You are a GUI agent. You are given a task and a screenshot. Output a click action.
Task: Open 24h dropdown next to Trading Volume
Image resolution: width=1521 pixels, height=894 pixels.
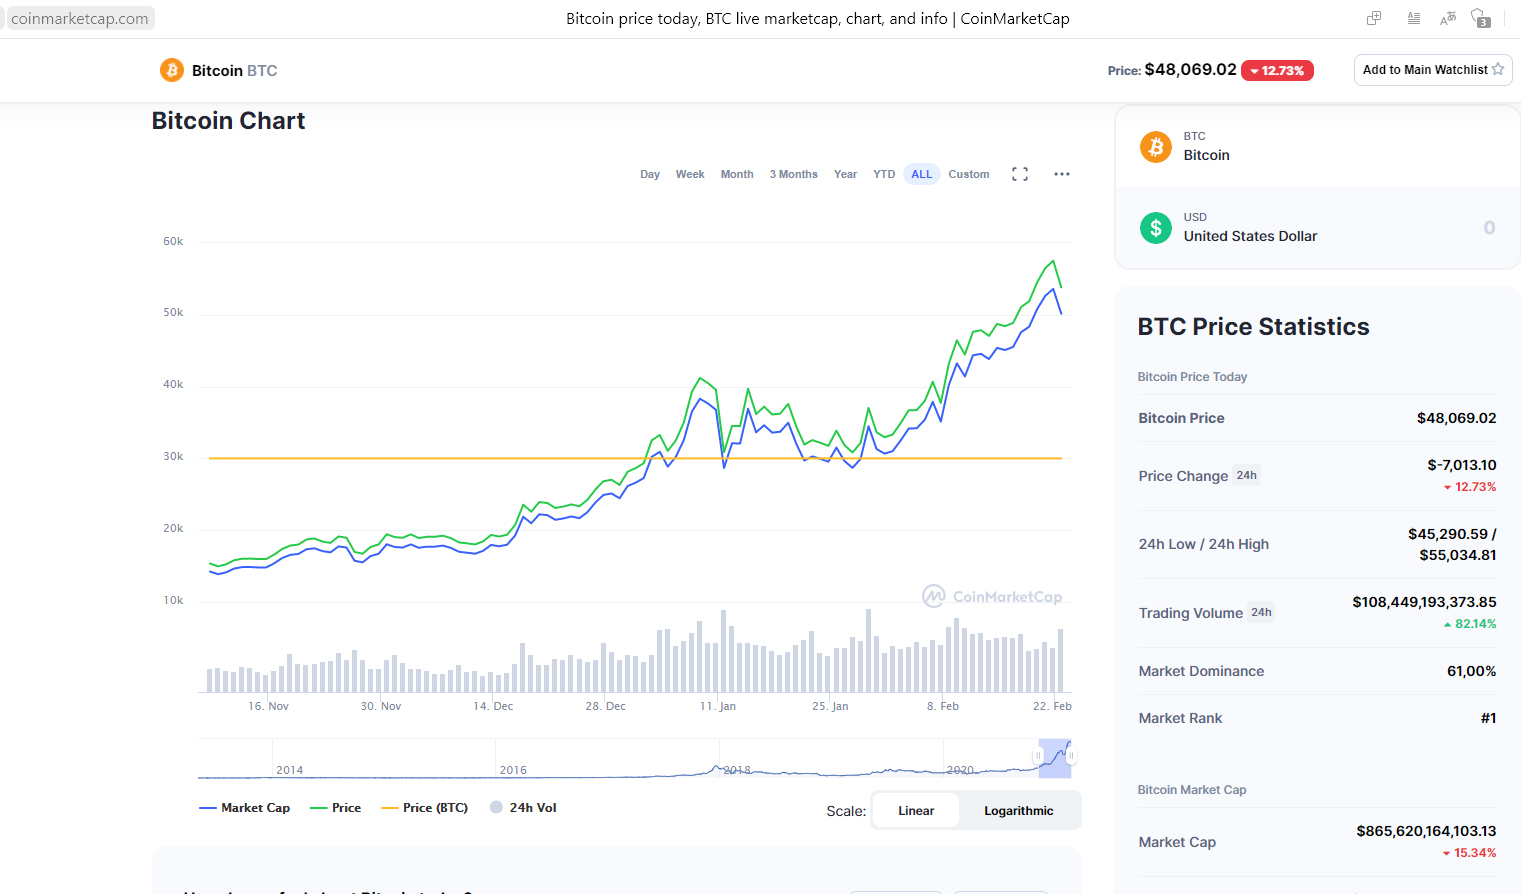(x=1261, y=612)
